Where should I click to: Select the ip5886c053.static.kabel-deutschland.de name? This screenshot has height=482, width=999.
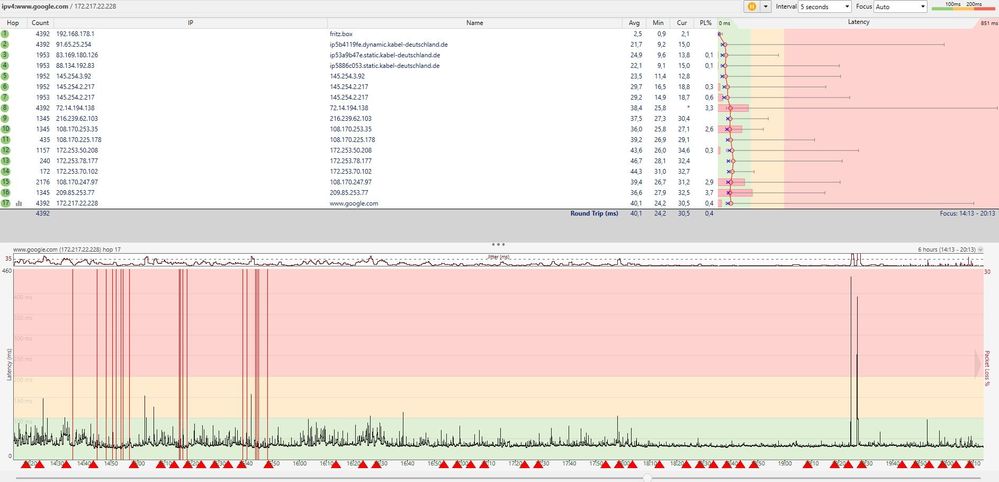pos(384,65)
